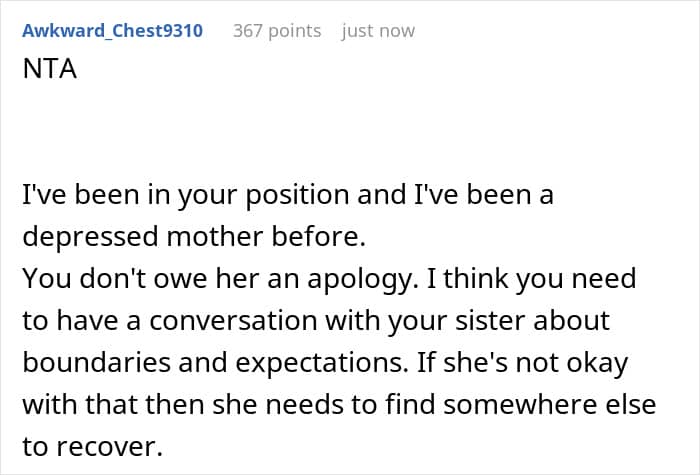
Task: Click the 'just now' timestamp
Action: click(x=378, y=31)
